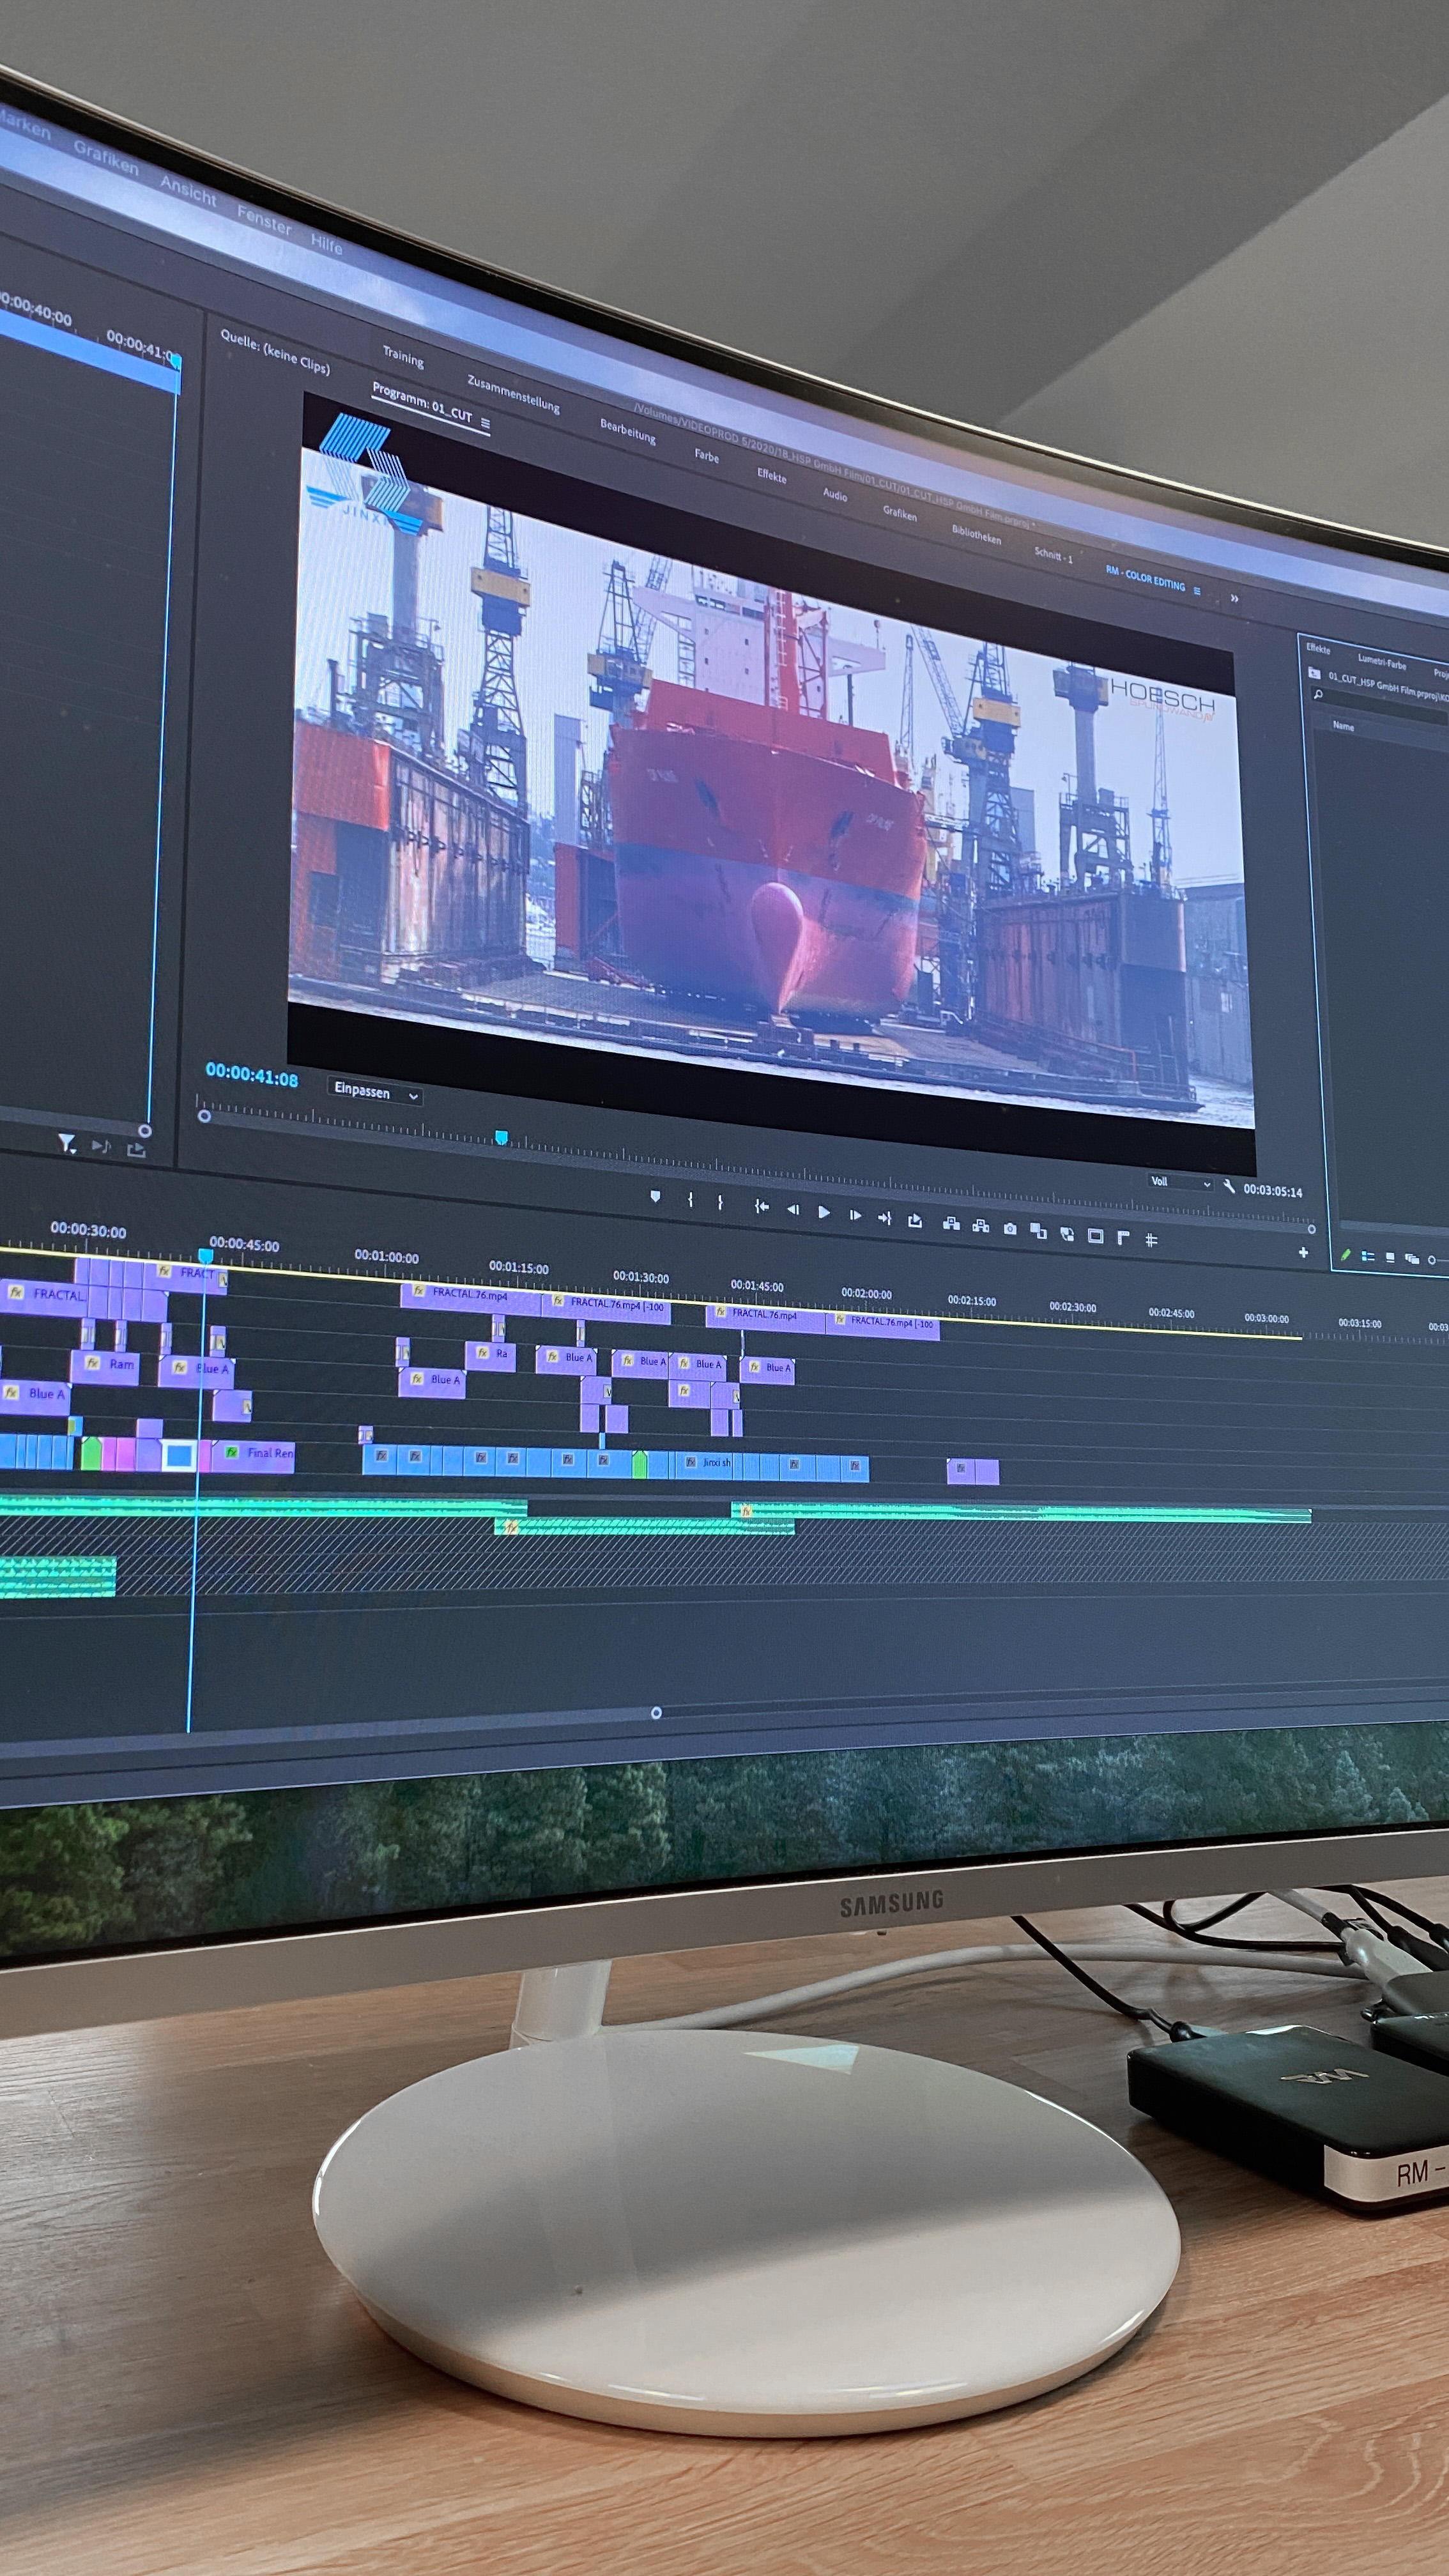Click the play audio-only icon in left panel
Screen dimensions: 1449x2576
[101, 1146]
